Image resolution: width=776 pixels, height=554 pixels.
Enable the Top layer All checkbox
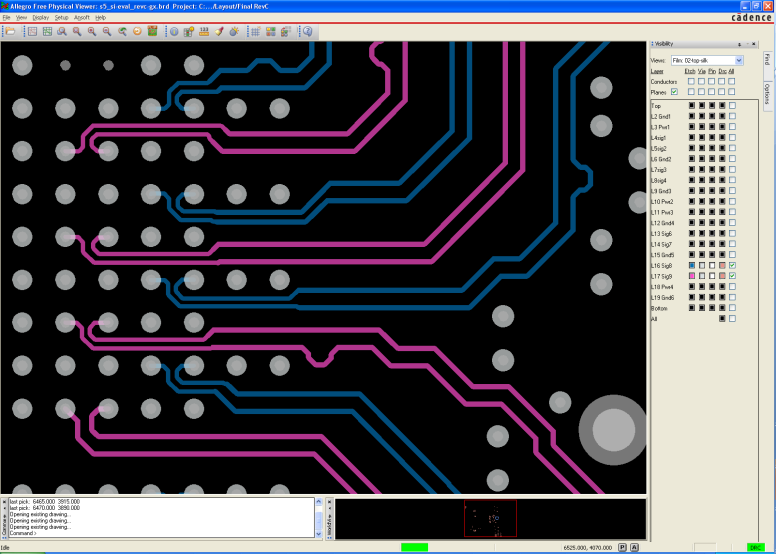pyautogui.click(x=732, y=106)
